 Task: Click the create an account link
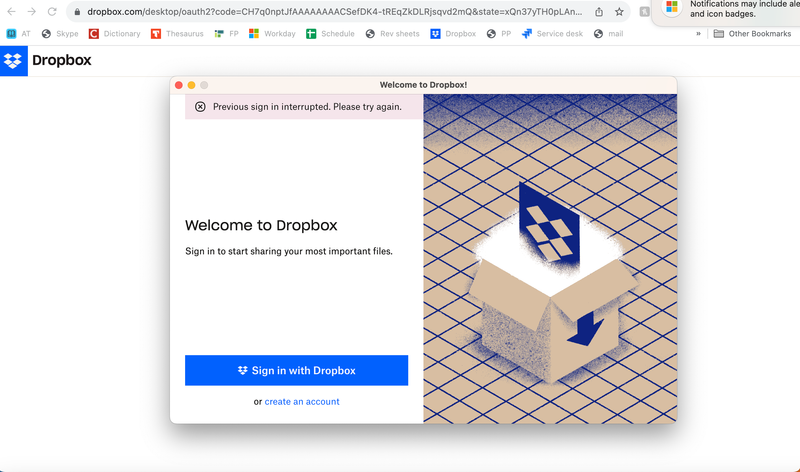point(302,402)
